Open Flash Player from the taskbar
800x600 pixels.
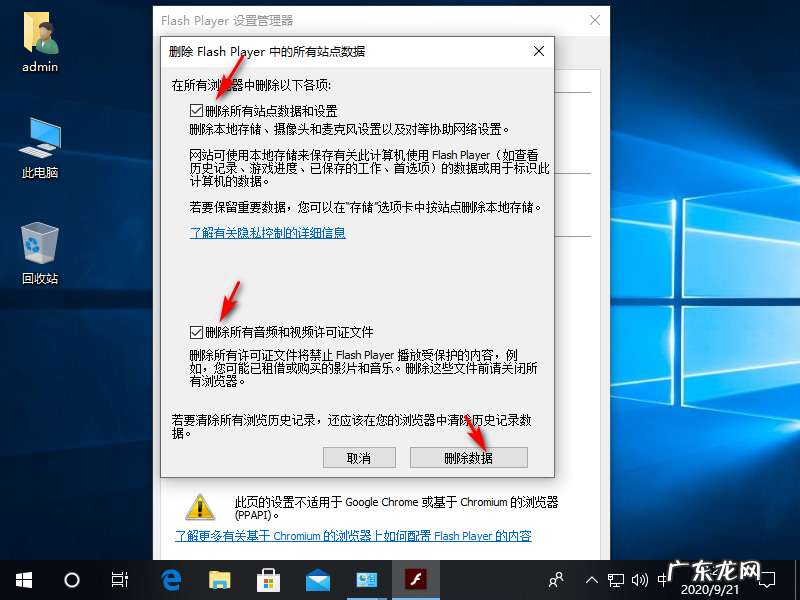click(414, 579)
